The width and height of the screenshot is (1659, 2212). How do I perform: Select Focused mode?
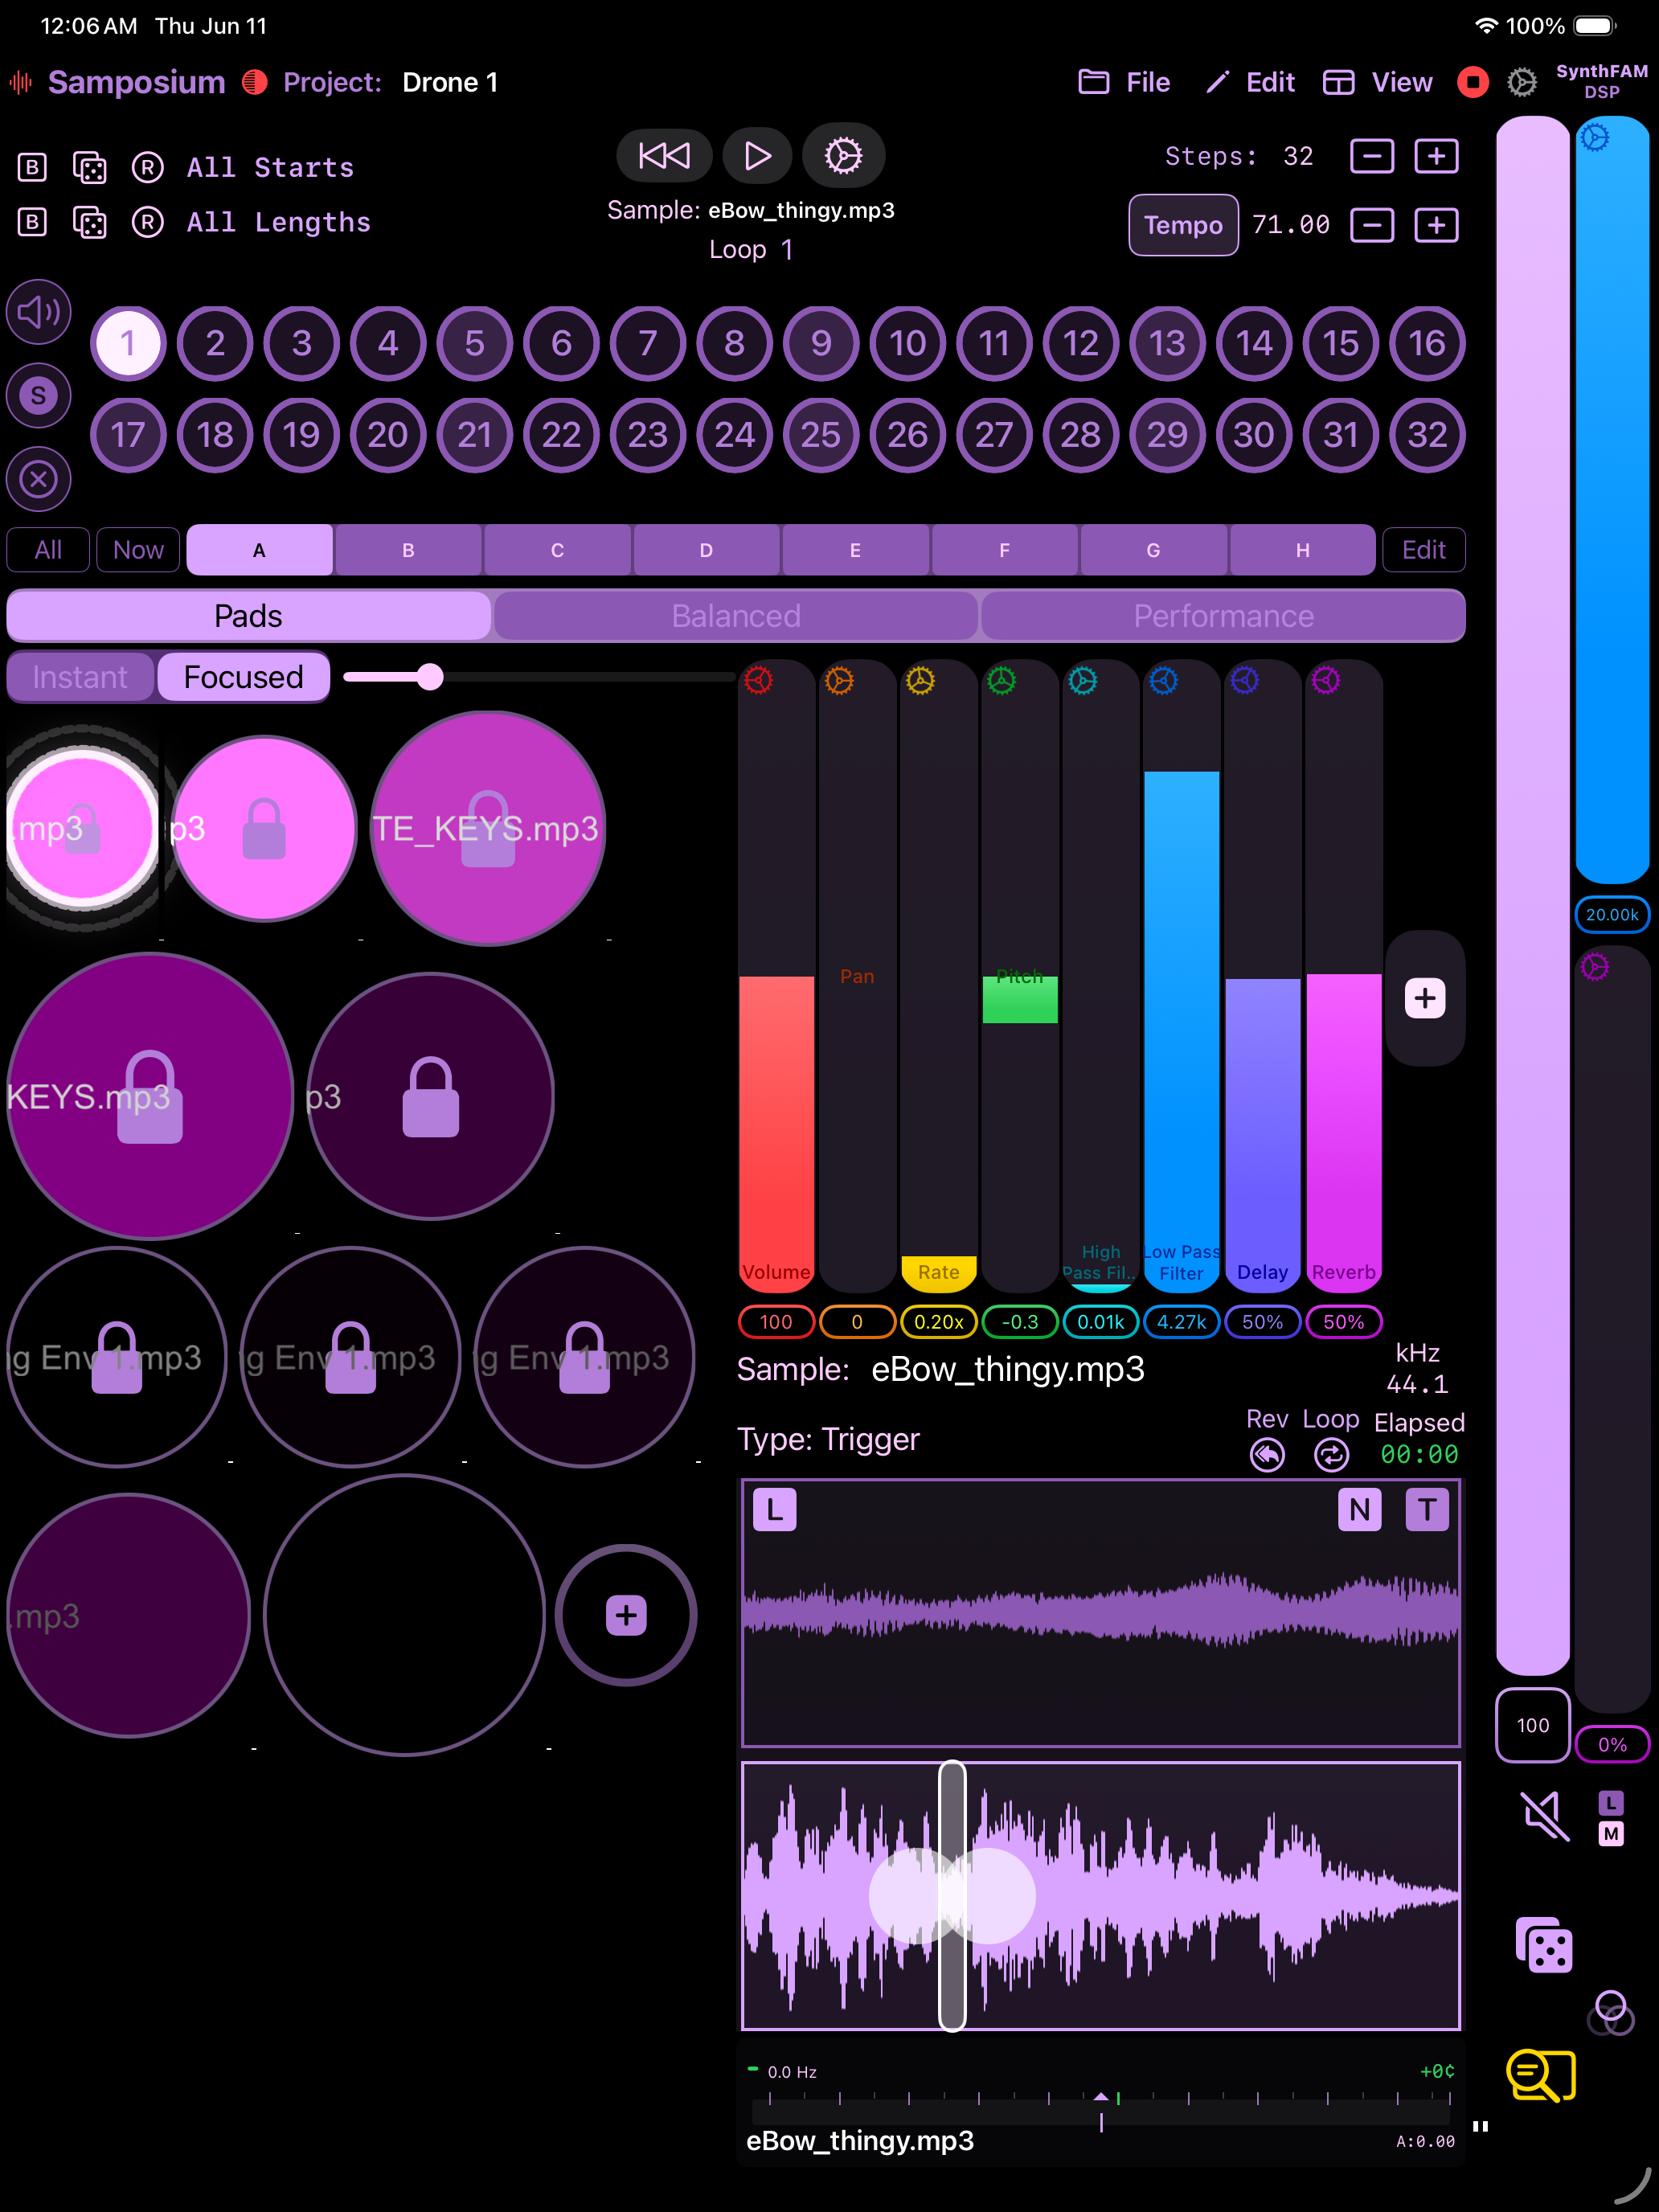243,677
